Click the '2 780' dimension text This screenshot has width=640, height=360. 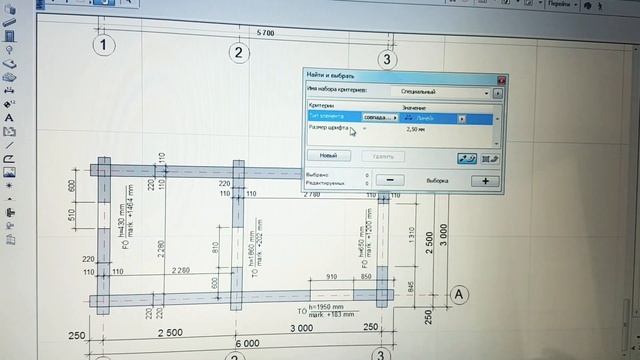pyautogui.click(x=312, y=195)
